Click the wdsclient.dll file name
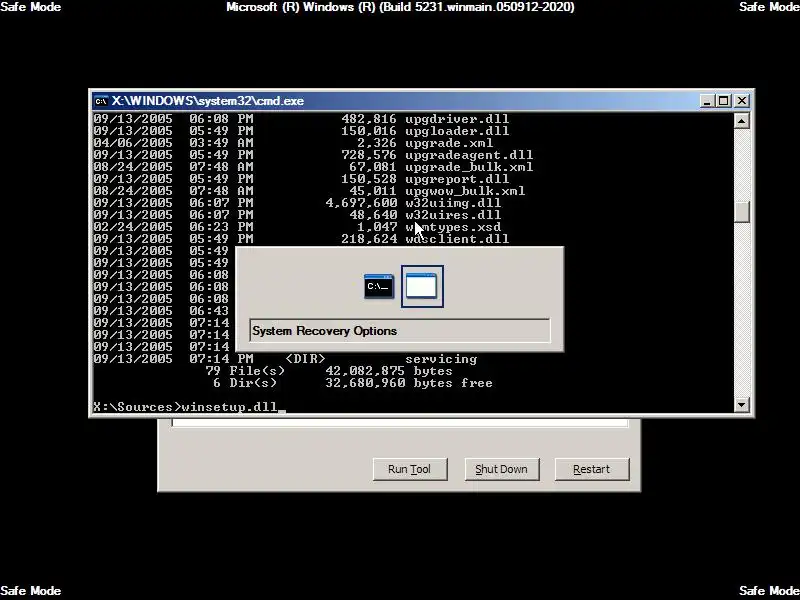 tap(457, 239)
